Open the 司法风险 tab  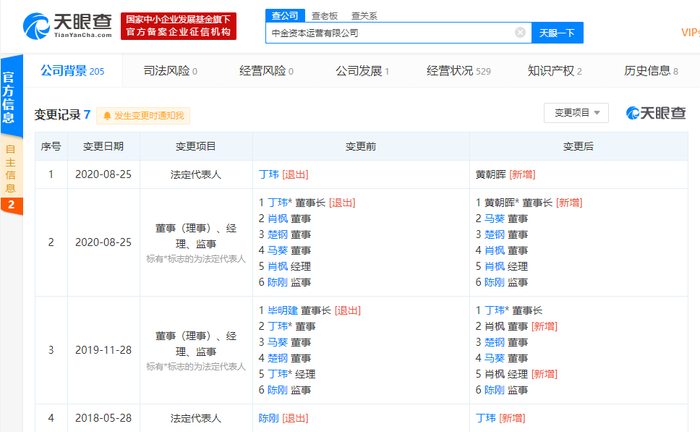click(x=170, y=71)
